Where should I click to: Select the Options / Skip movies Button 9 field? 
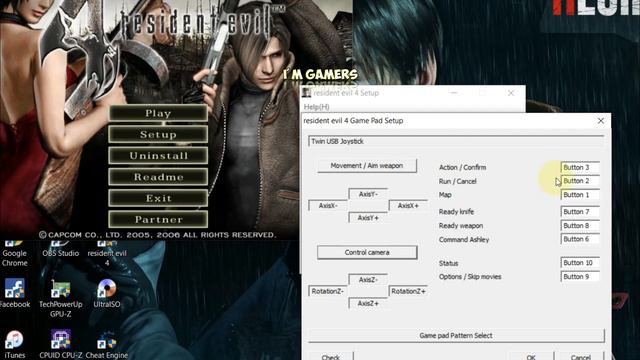pyautogui.click(x=580, y=277)
